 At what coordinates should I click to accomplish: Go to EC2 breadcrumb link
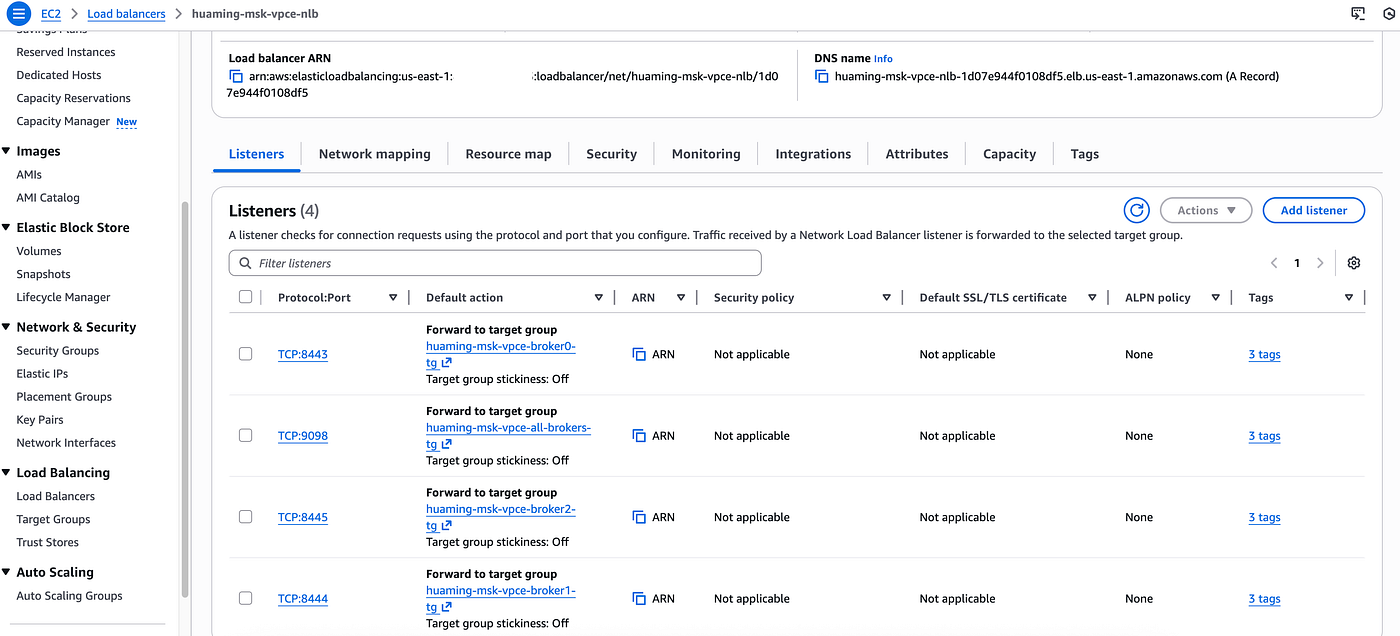click(51, 14)
